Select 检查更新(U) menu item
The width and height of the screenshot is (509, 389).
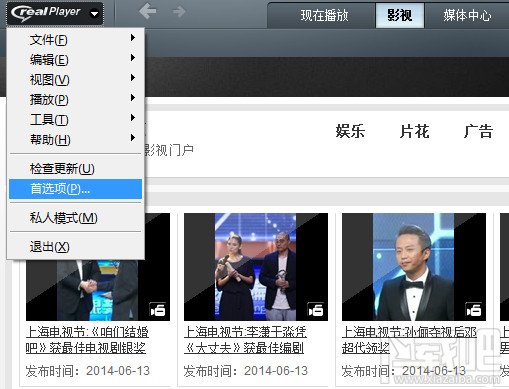click(x=76, y=169)
